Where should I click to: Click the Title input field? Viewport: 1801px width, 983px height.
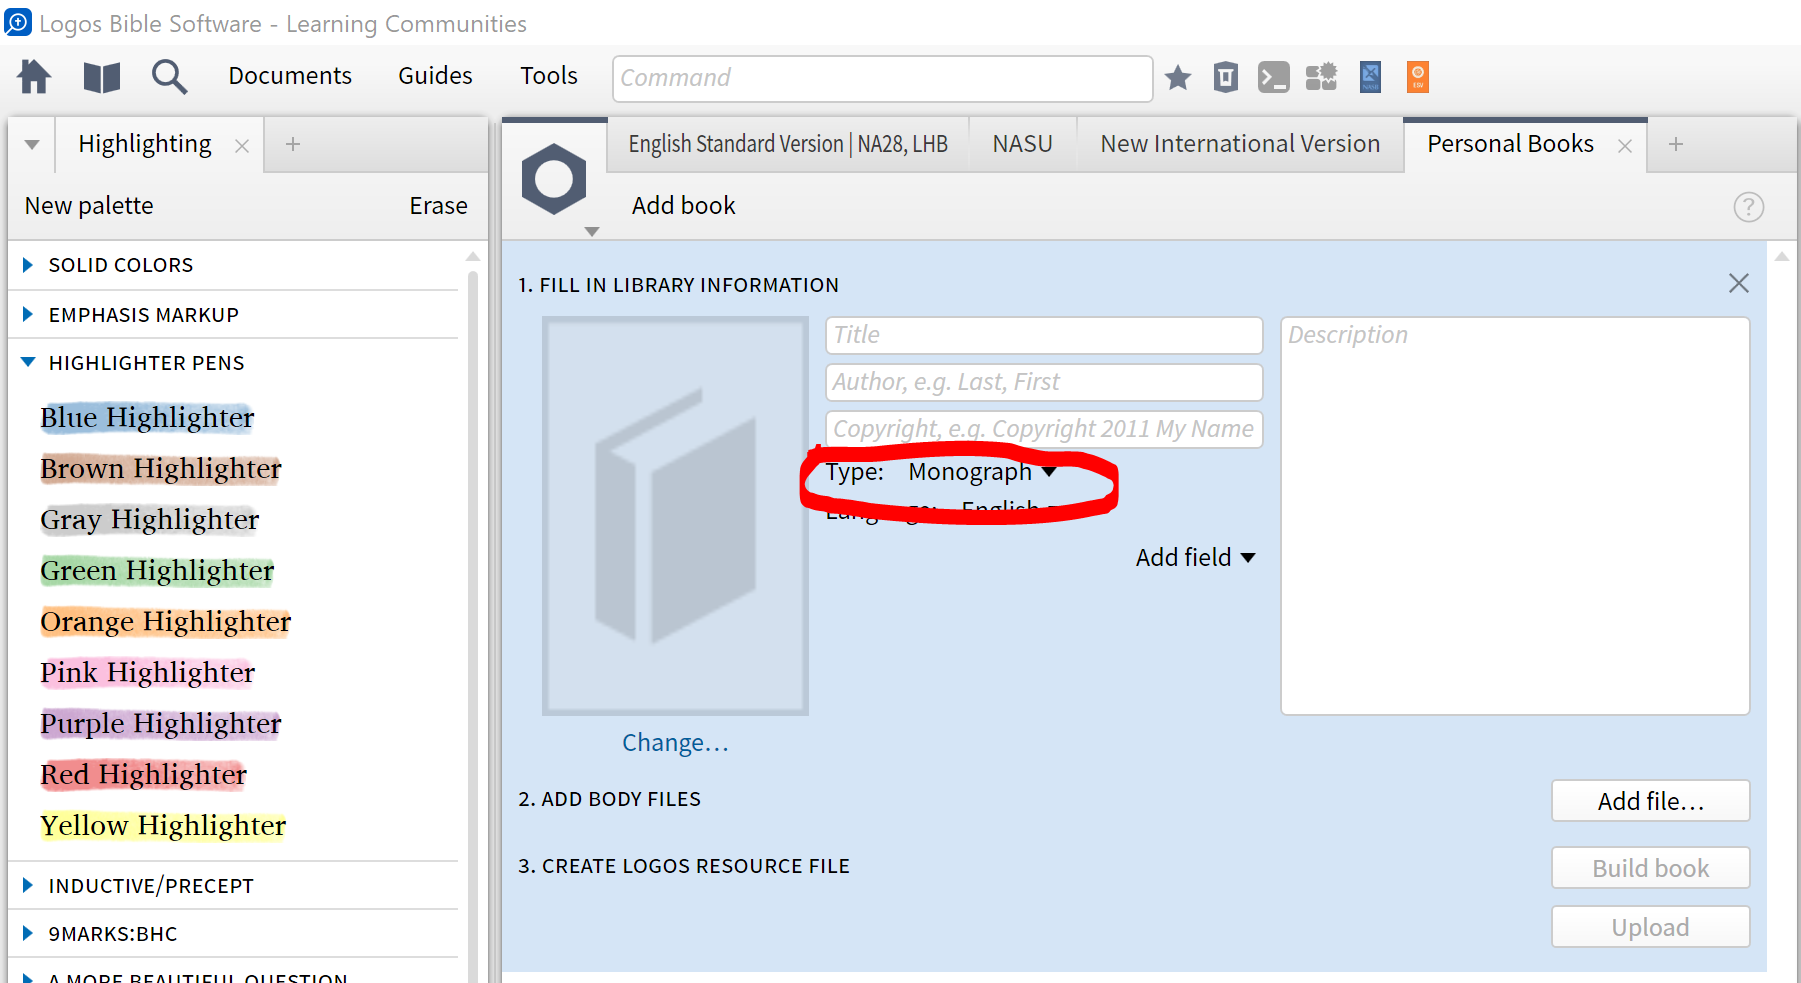[1044, 335]
